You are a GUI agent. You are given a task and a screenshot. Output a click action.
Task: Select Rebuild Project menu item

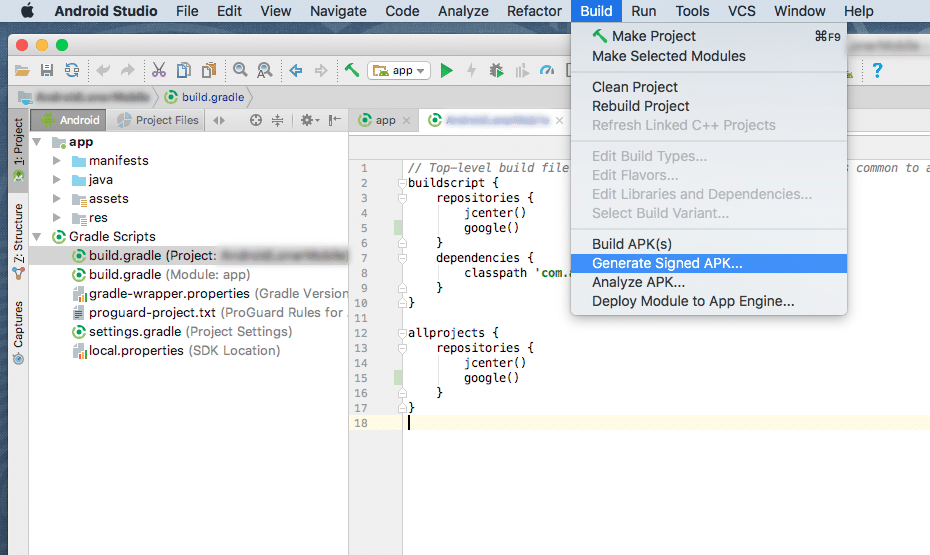709,106
